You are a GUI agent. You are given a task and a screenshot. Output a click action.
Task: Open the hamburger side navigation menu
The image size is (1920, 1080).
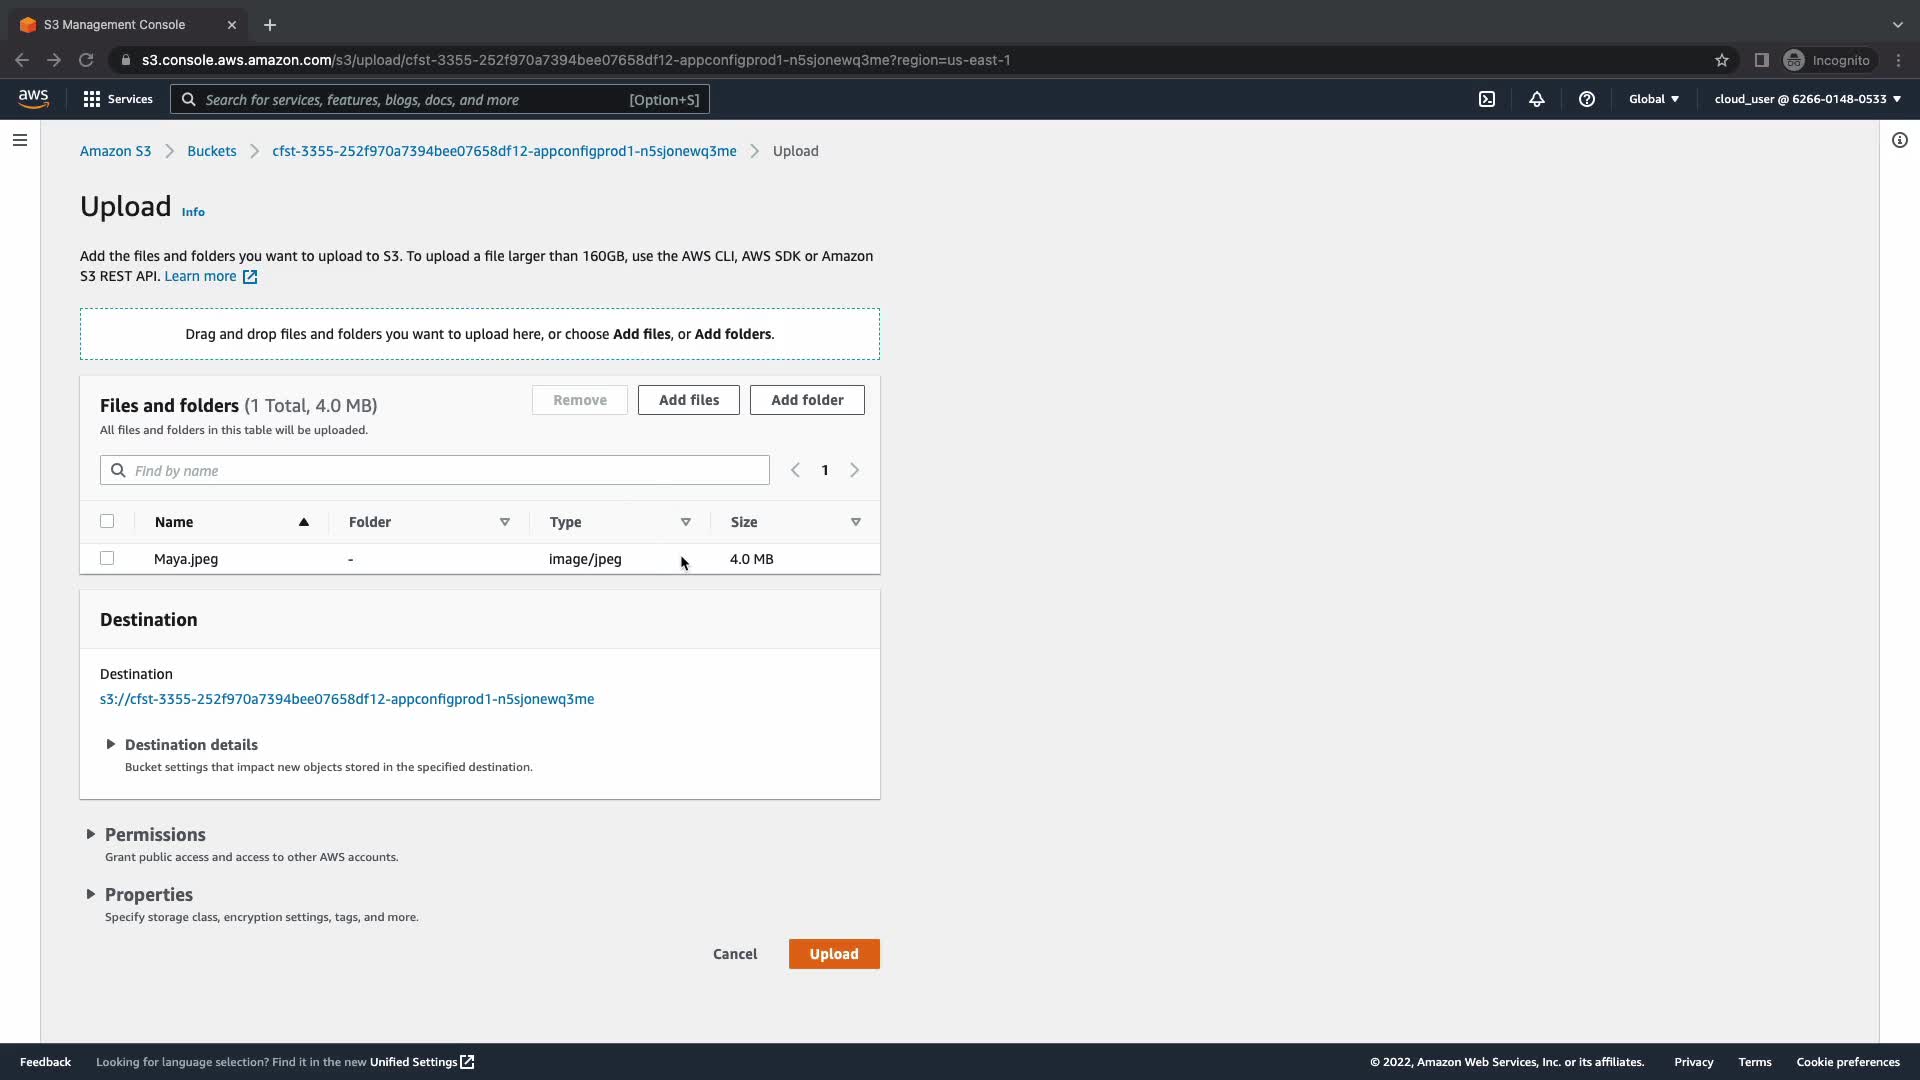[20, 140]
